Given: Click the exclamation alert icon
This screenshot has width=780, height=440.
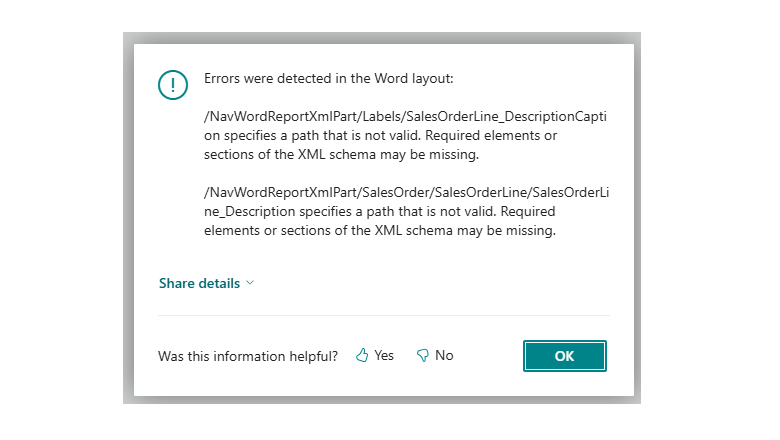Looking at the screenshot, I should tap(173, 83).
